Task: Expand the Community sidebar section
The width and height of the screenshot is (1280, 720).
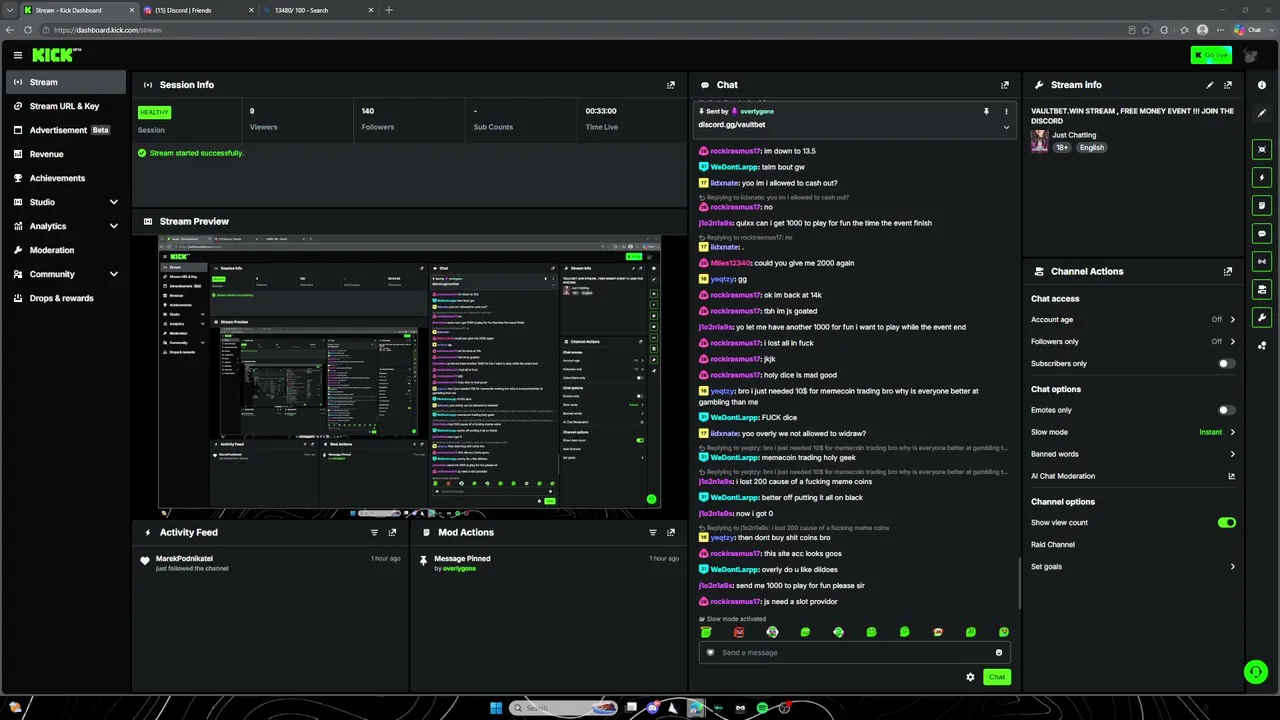Action: pos(66,274)
